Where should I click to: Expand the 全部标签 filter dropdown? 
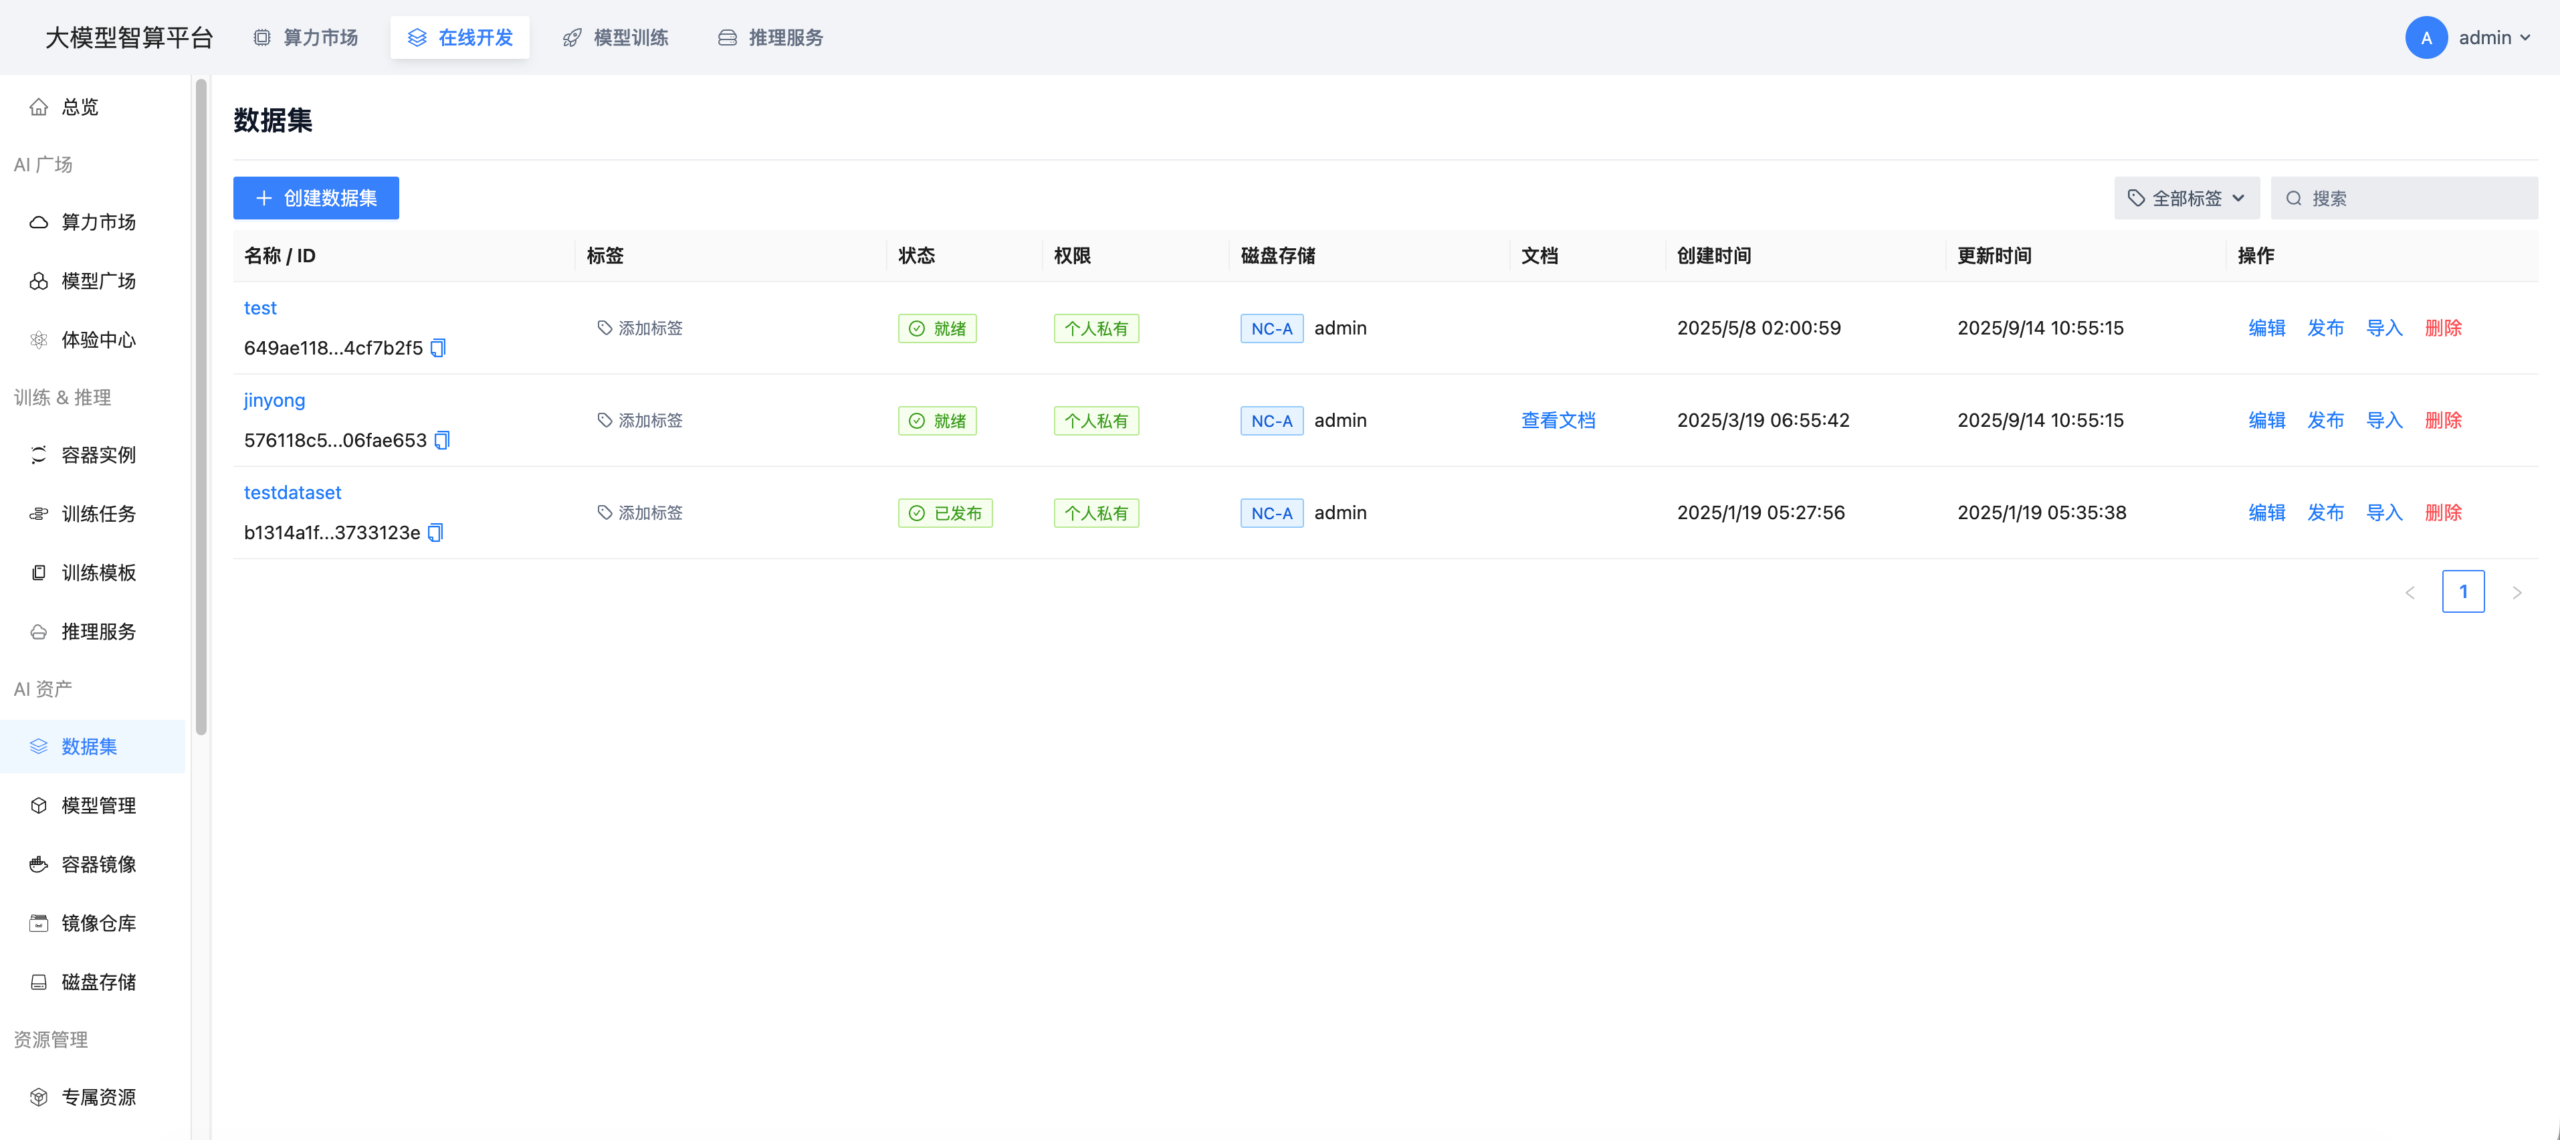point(2186,198)
